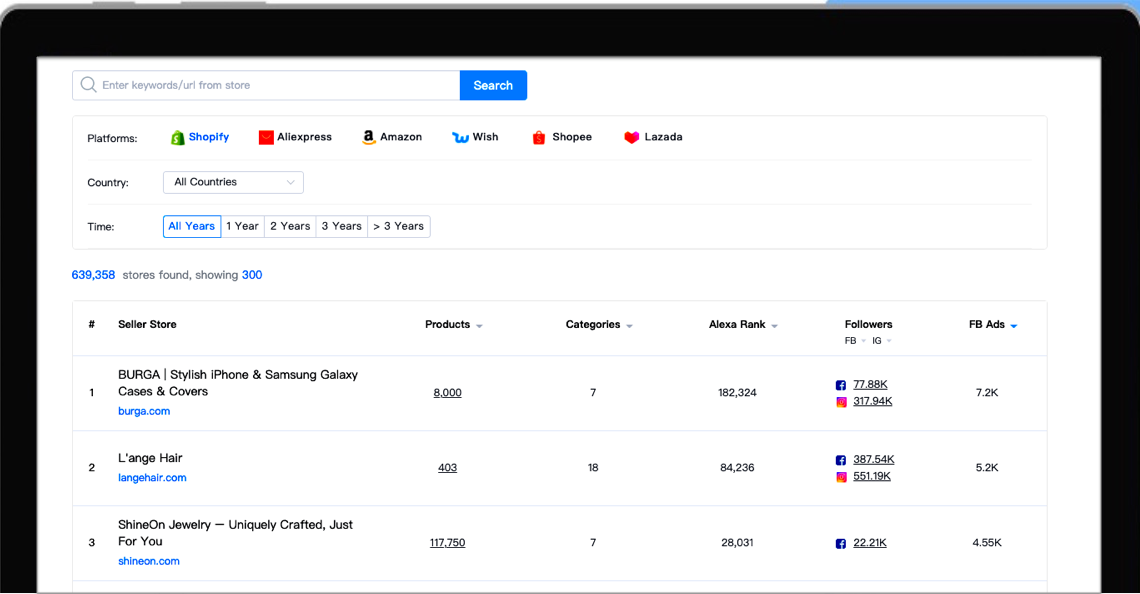Select the Wish platform logo
The height and width of the screenshot is (594, 1140).
click(460, 137)
